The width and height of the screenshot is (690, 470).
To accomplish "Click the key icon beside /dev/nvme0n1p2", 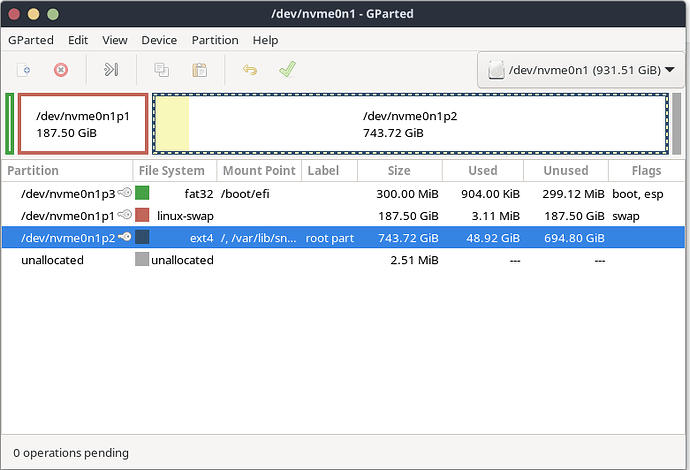I will [x=125, y=237].
